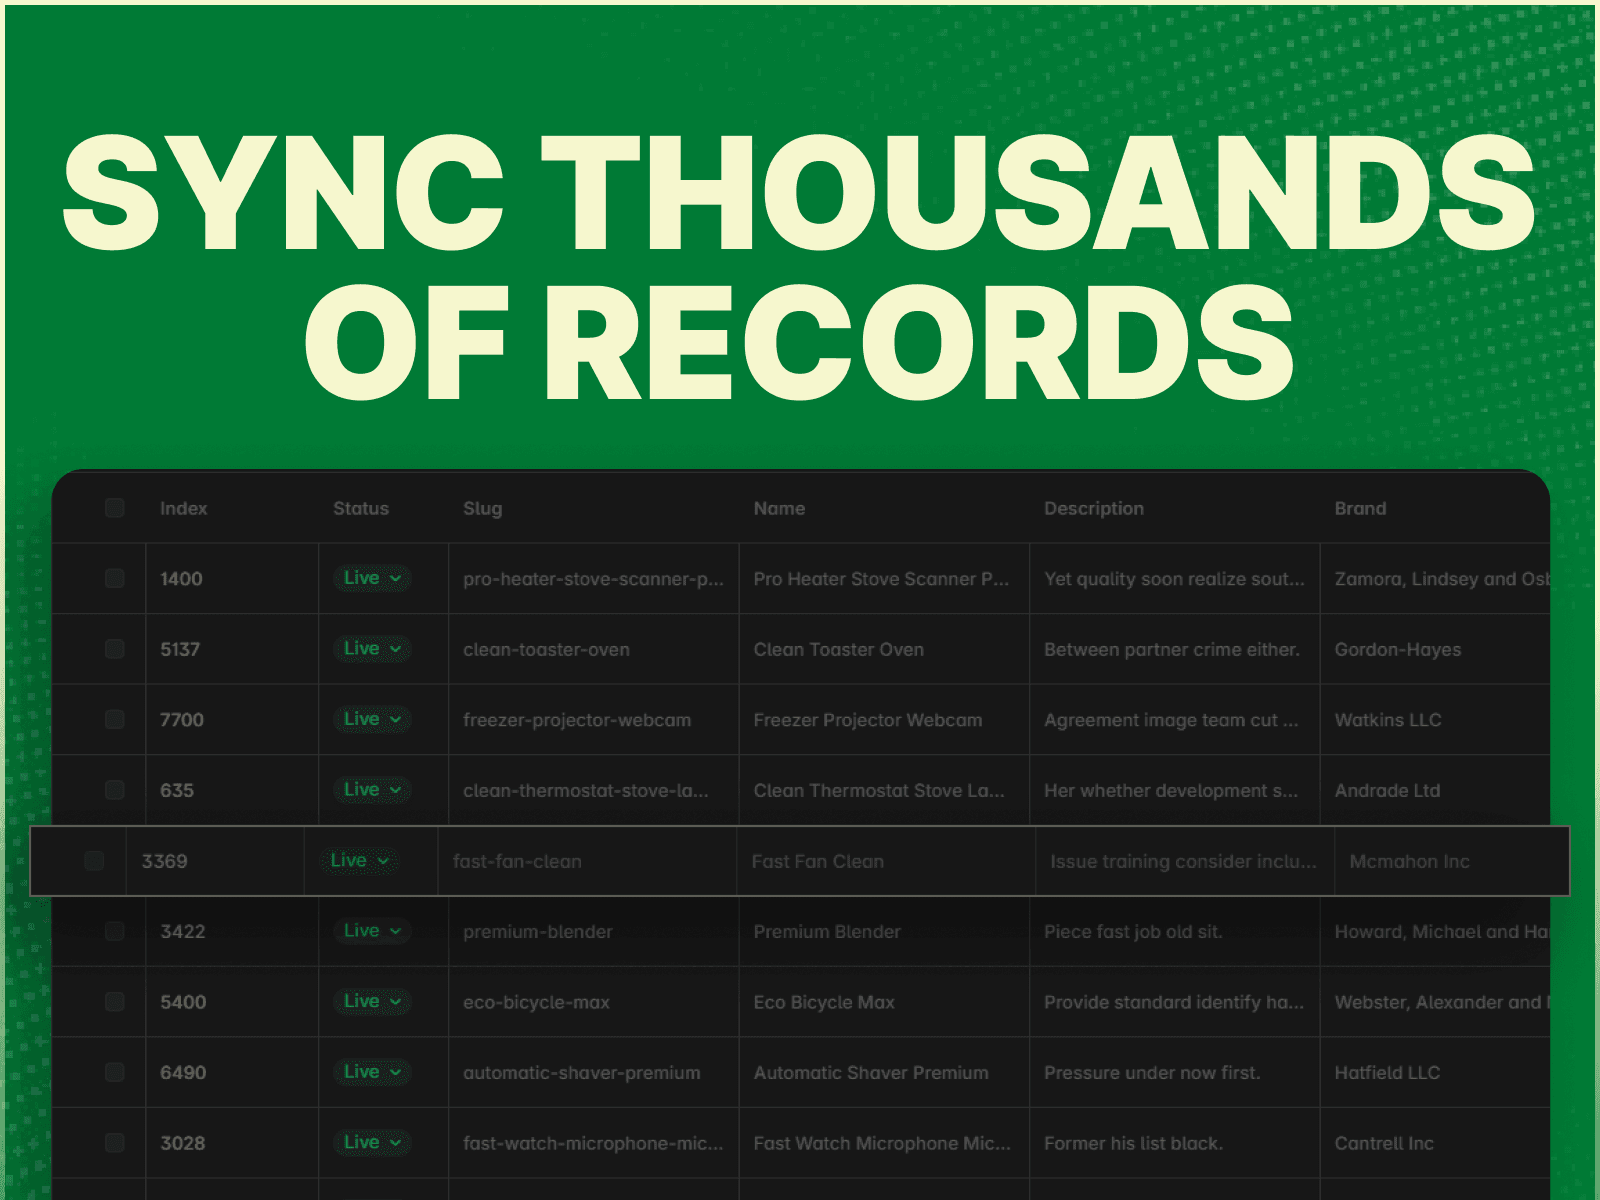Tick the checkbox for row 3028
The image size is (1600, 1200).
click(x=115, y=1142)
